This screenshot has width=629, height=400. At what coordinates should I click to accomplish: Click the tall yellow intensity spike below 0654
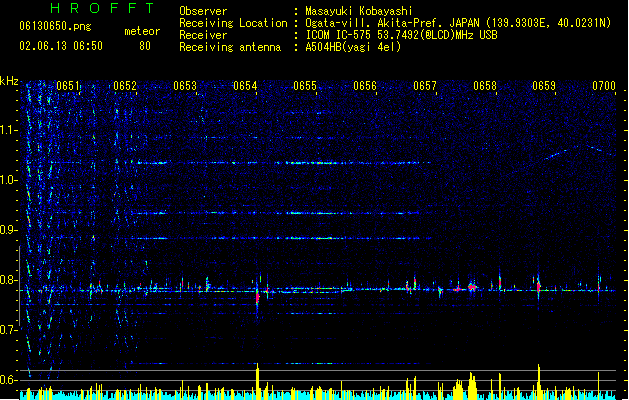click(258, 381)
